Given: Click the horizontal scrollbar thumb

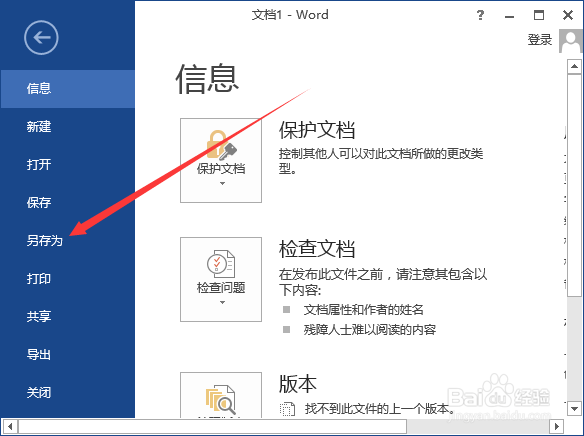Looking at the screenshot, I should (212, 426).
